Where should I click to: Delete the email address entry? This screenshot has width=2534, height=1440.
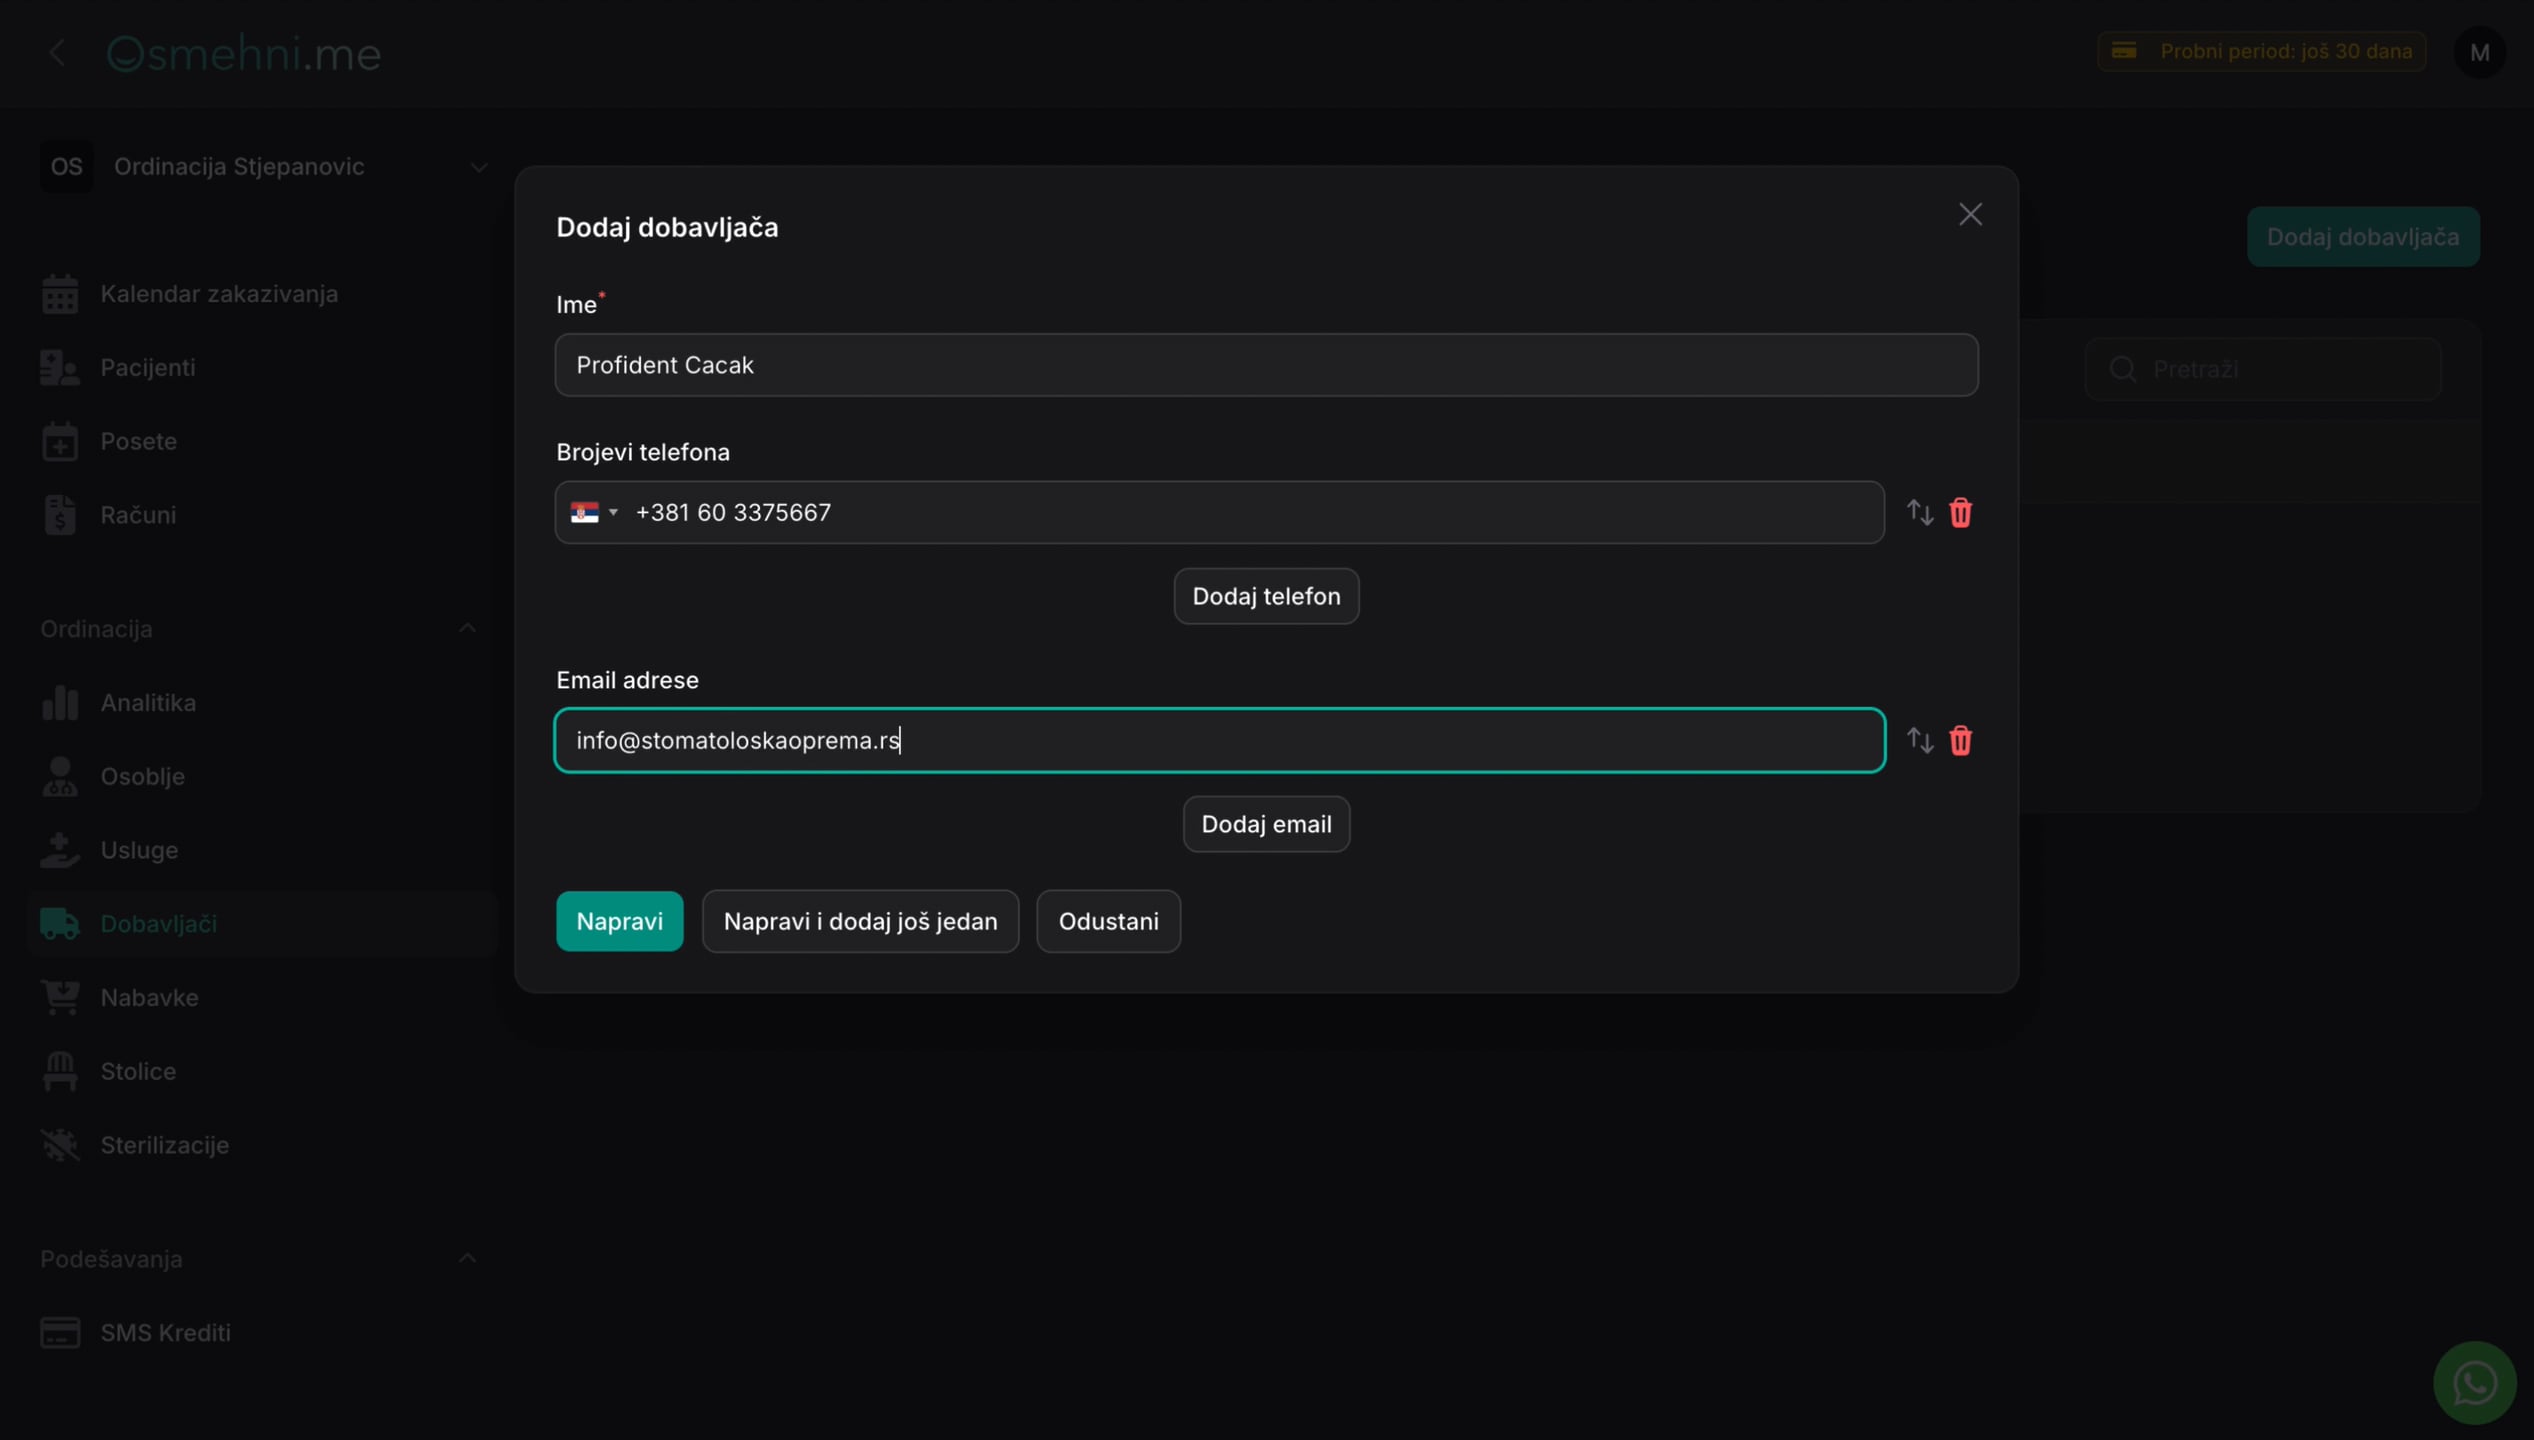point(1960,740)
